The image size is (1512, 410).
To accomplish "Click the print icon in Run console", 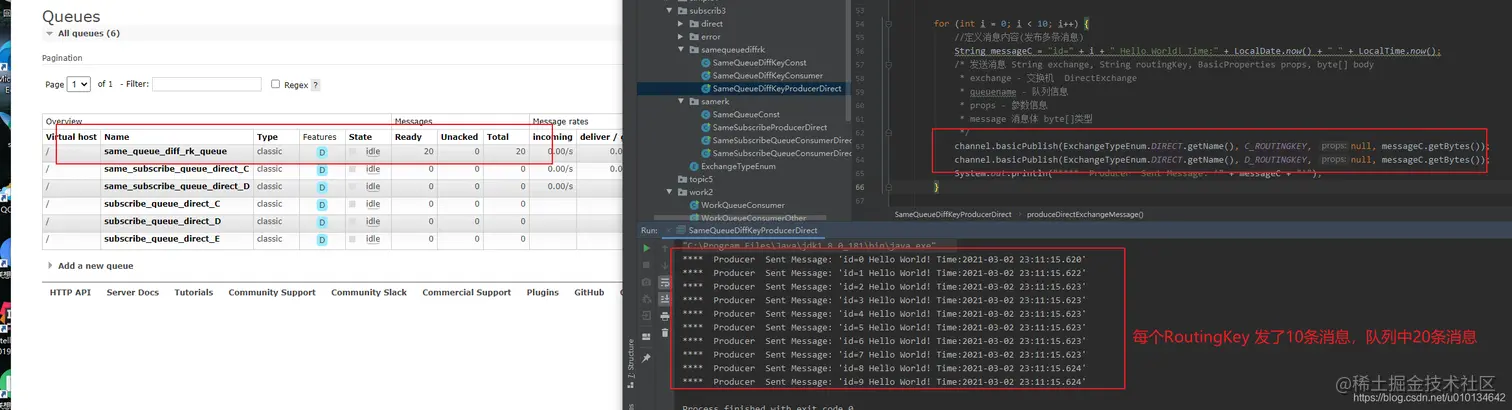I will [665, 316].
